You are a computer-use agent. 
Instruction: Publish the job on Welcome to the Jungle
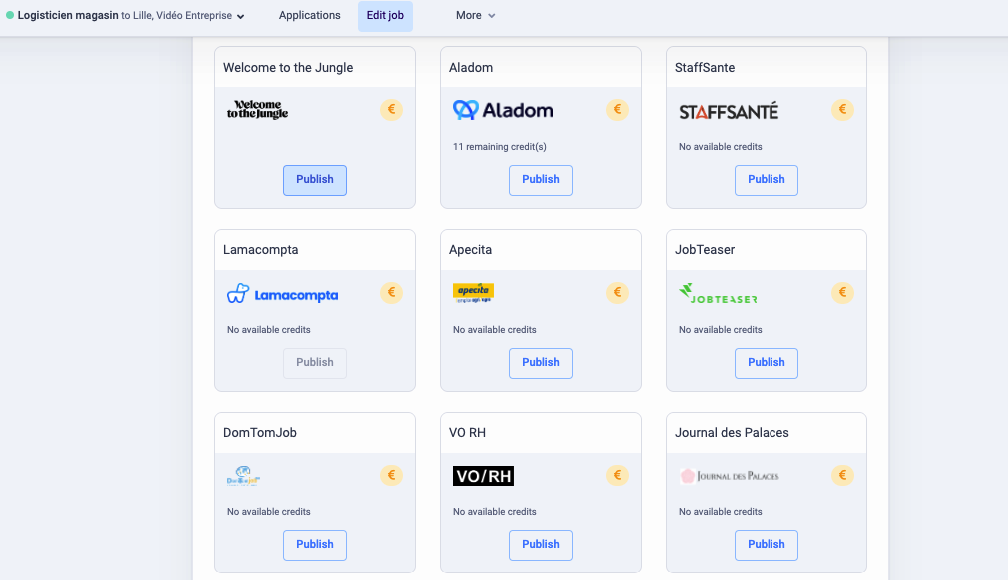pyautogui.click(x=315, y=180)
